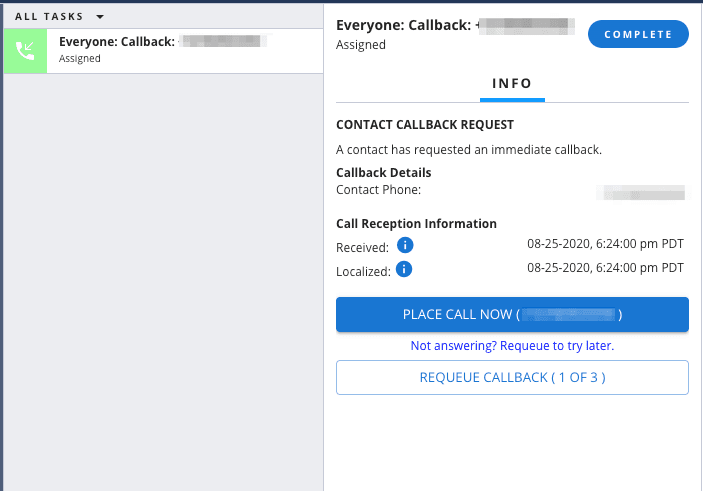Click the Received timestamp value

[605, 243]
